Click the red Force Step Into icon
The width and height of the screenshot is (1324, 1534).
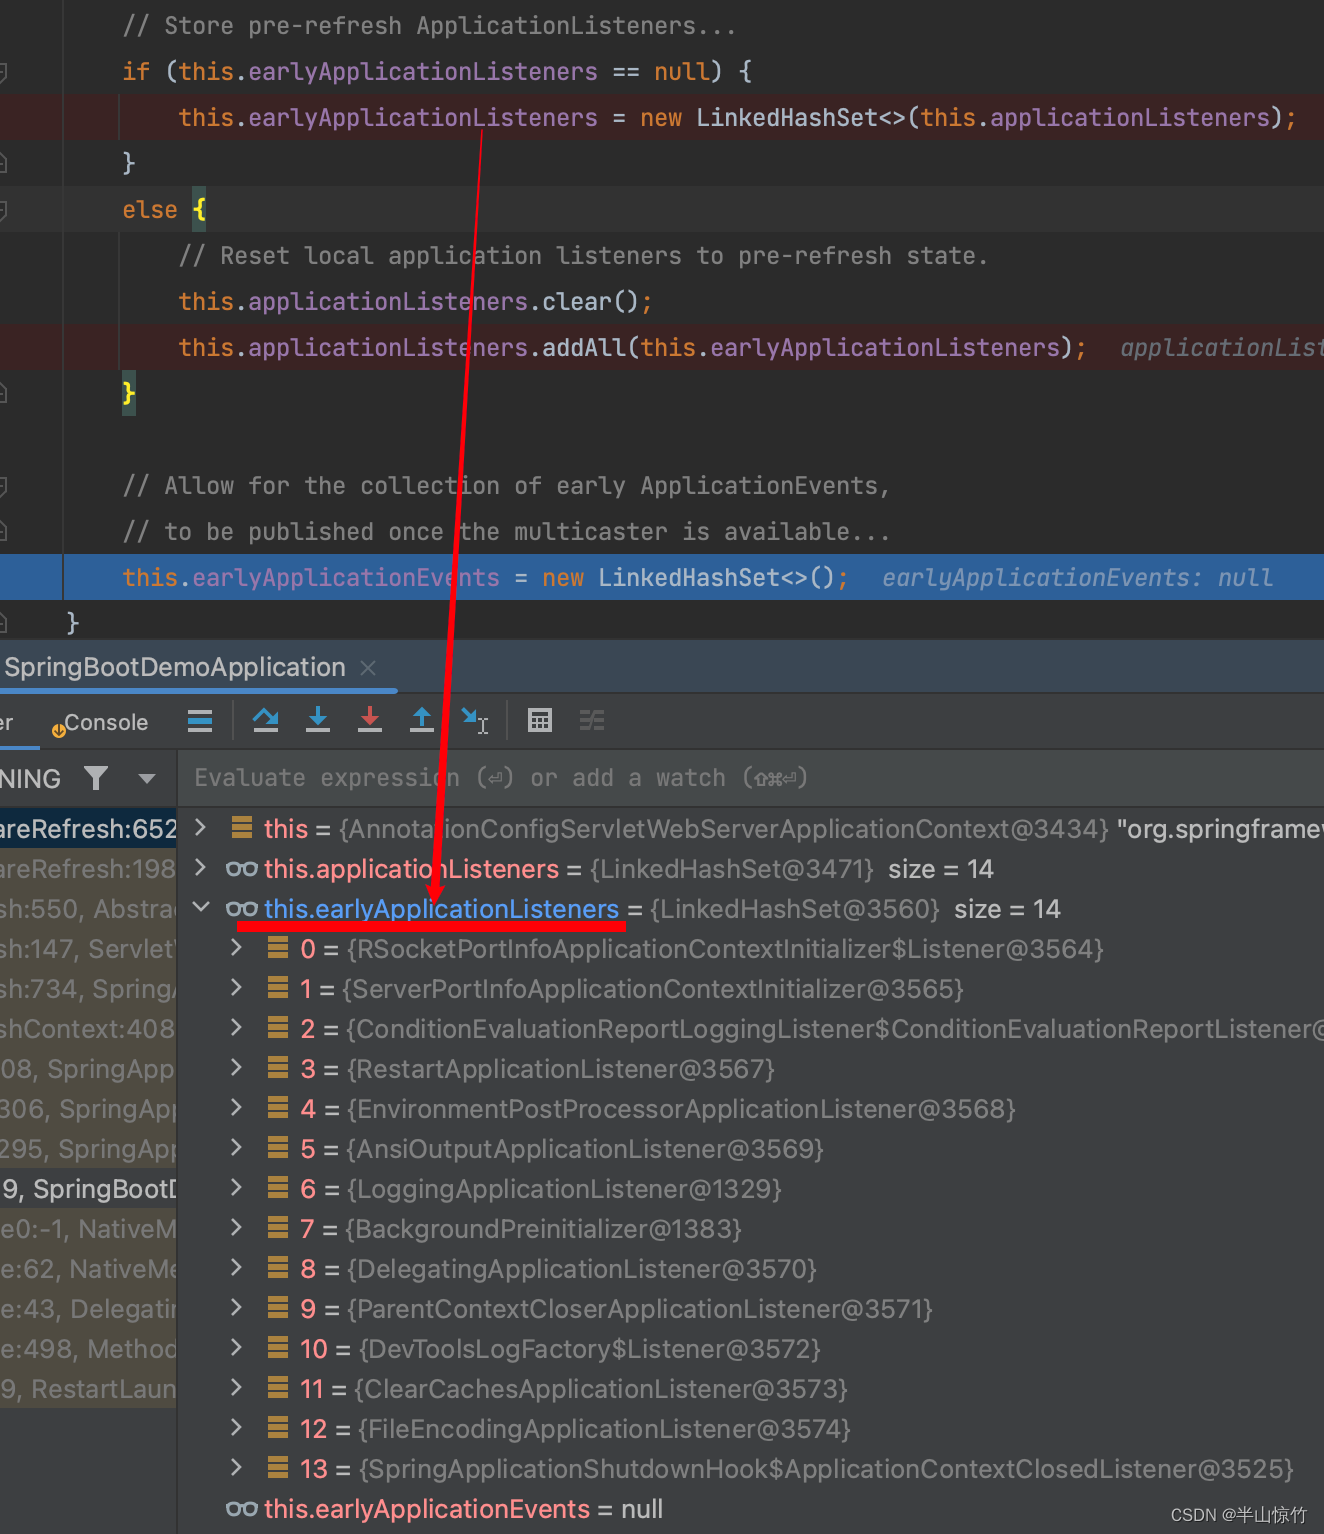[x=370, y=721]
